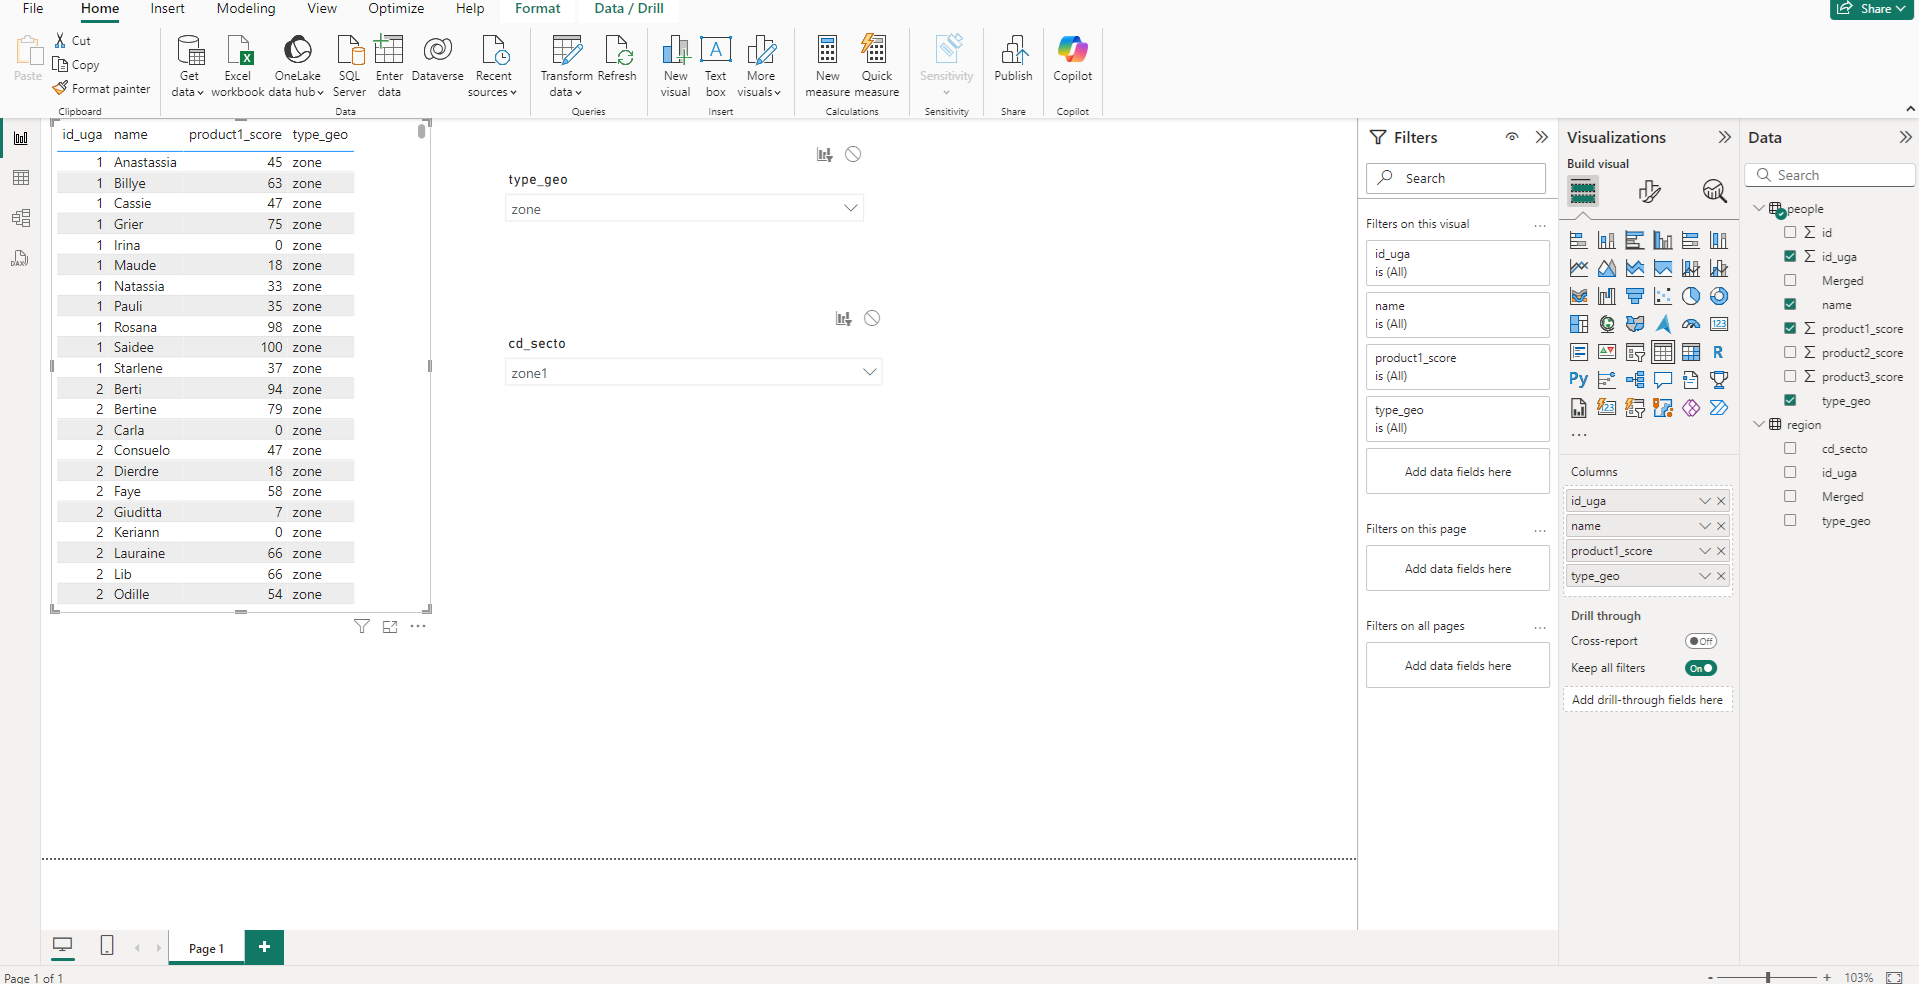Select the Pie chart visualization
Viewport: 1919px width, 984px height.
pos(1690,296)
